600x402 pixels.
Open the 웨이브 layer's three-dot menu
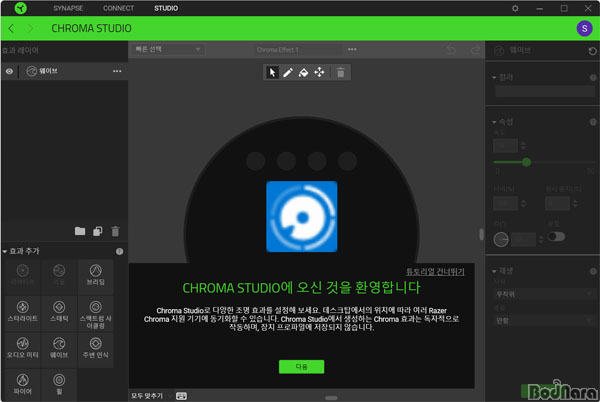(117, 71)
